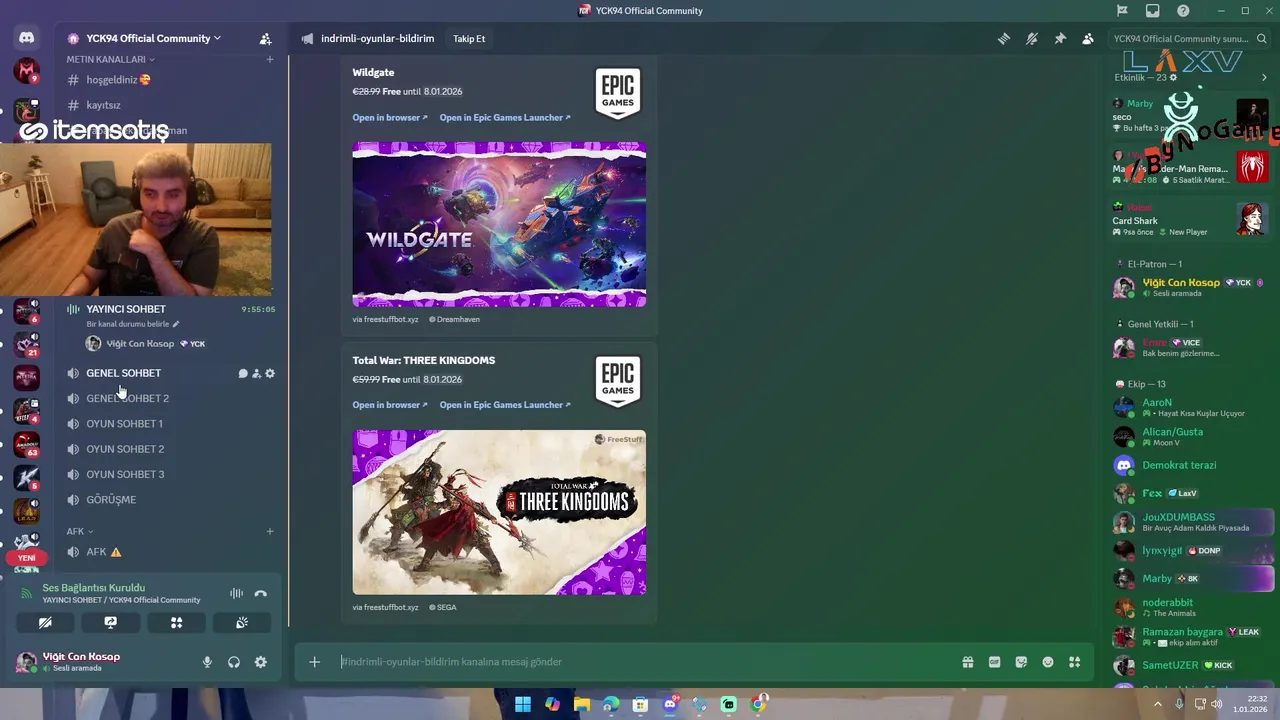Screen dimensions: 1280x720
Task: Open in browser link for Three Kingdoms
Action: click(x=390, y=405)
